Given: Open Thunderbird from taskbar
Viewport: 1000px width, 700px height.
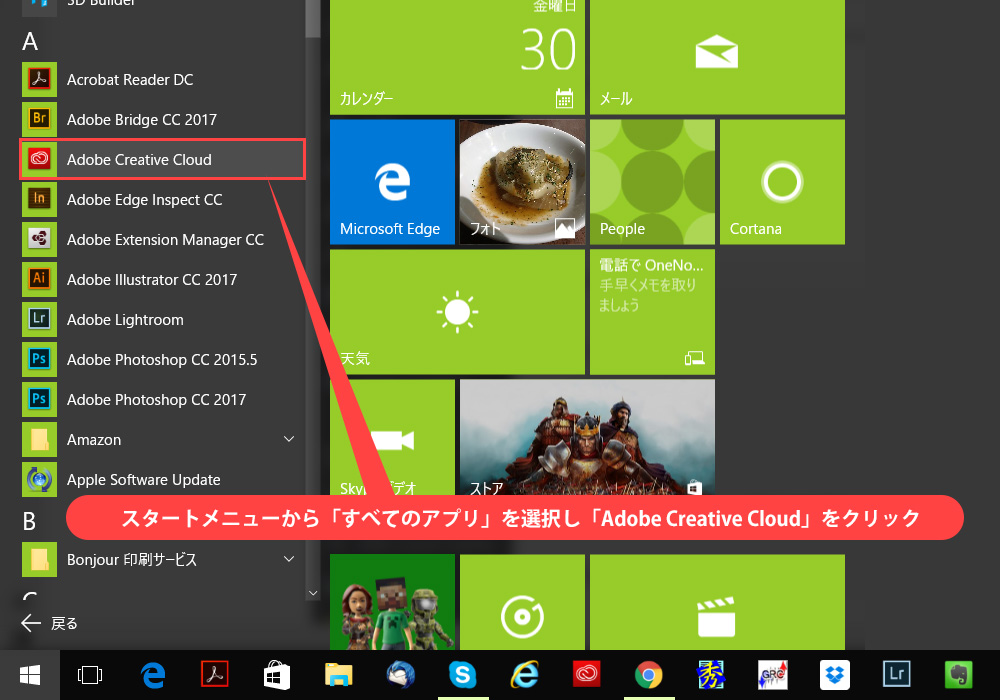Looking at the screenshot, I should (401, 675).
